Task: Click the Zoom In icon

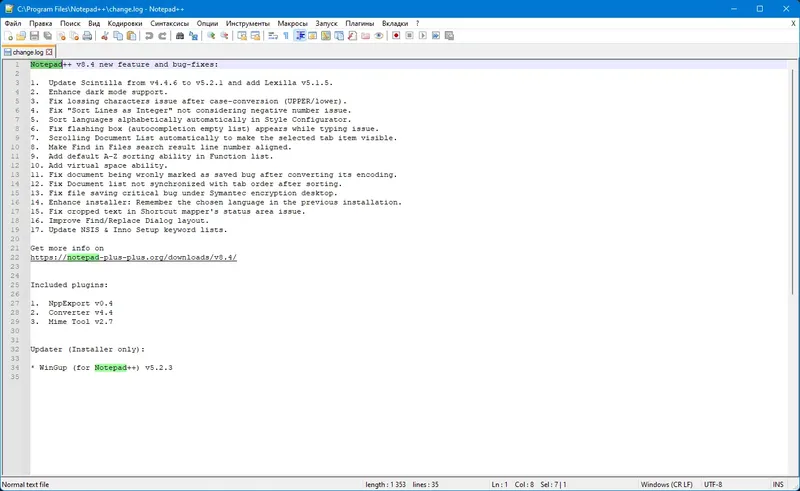Action: click(211, 36)
